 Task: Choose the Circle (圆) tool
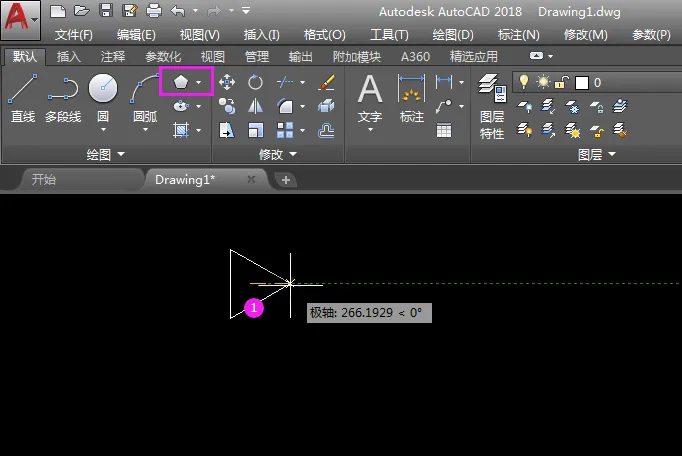(103, 100)
